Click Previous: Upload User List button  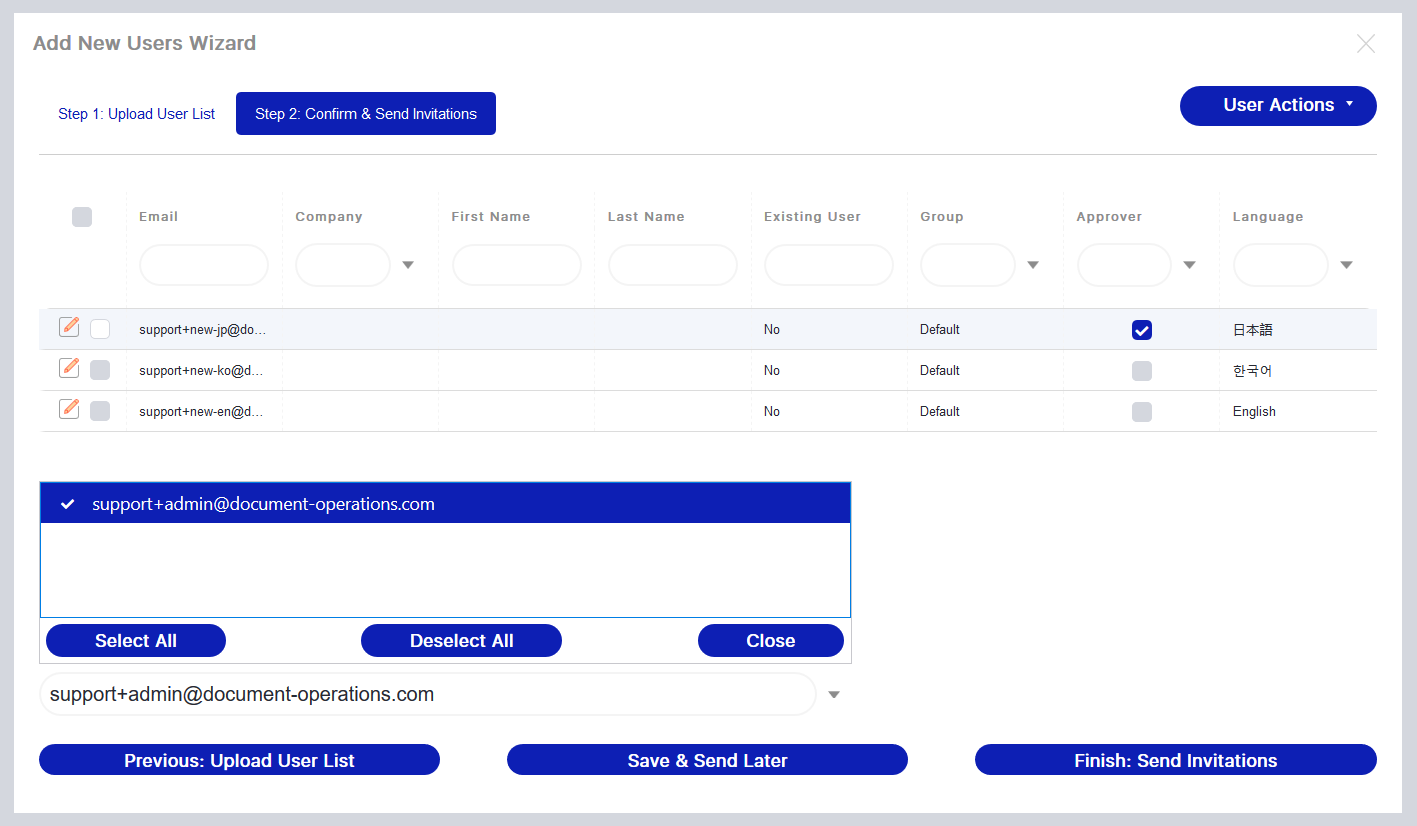pos(239,760)
